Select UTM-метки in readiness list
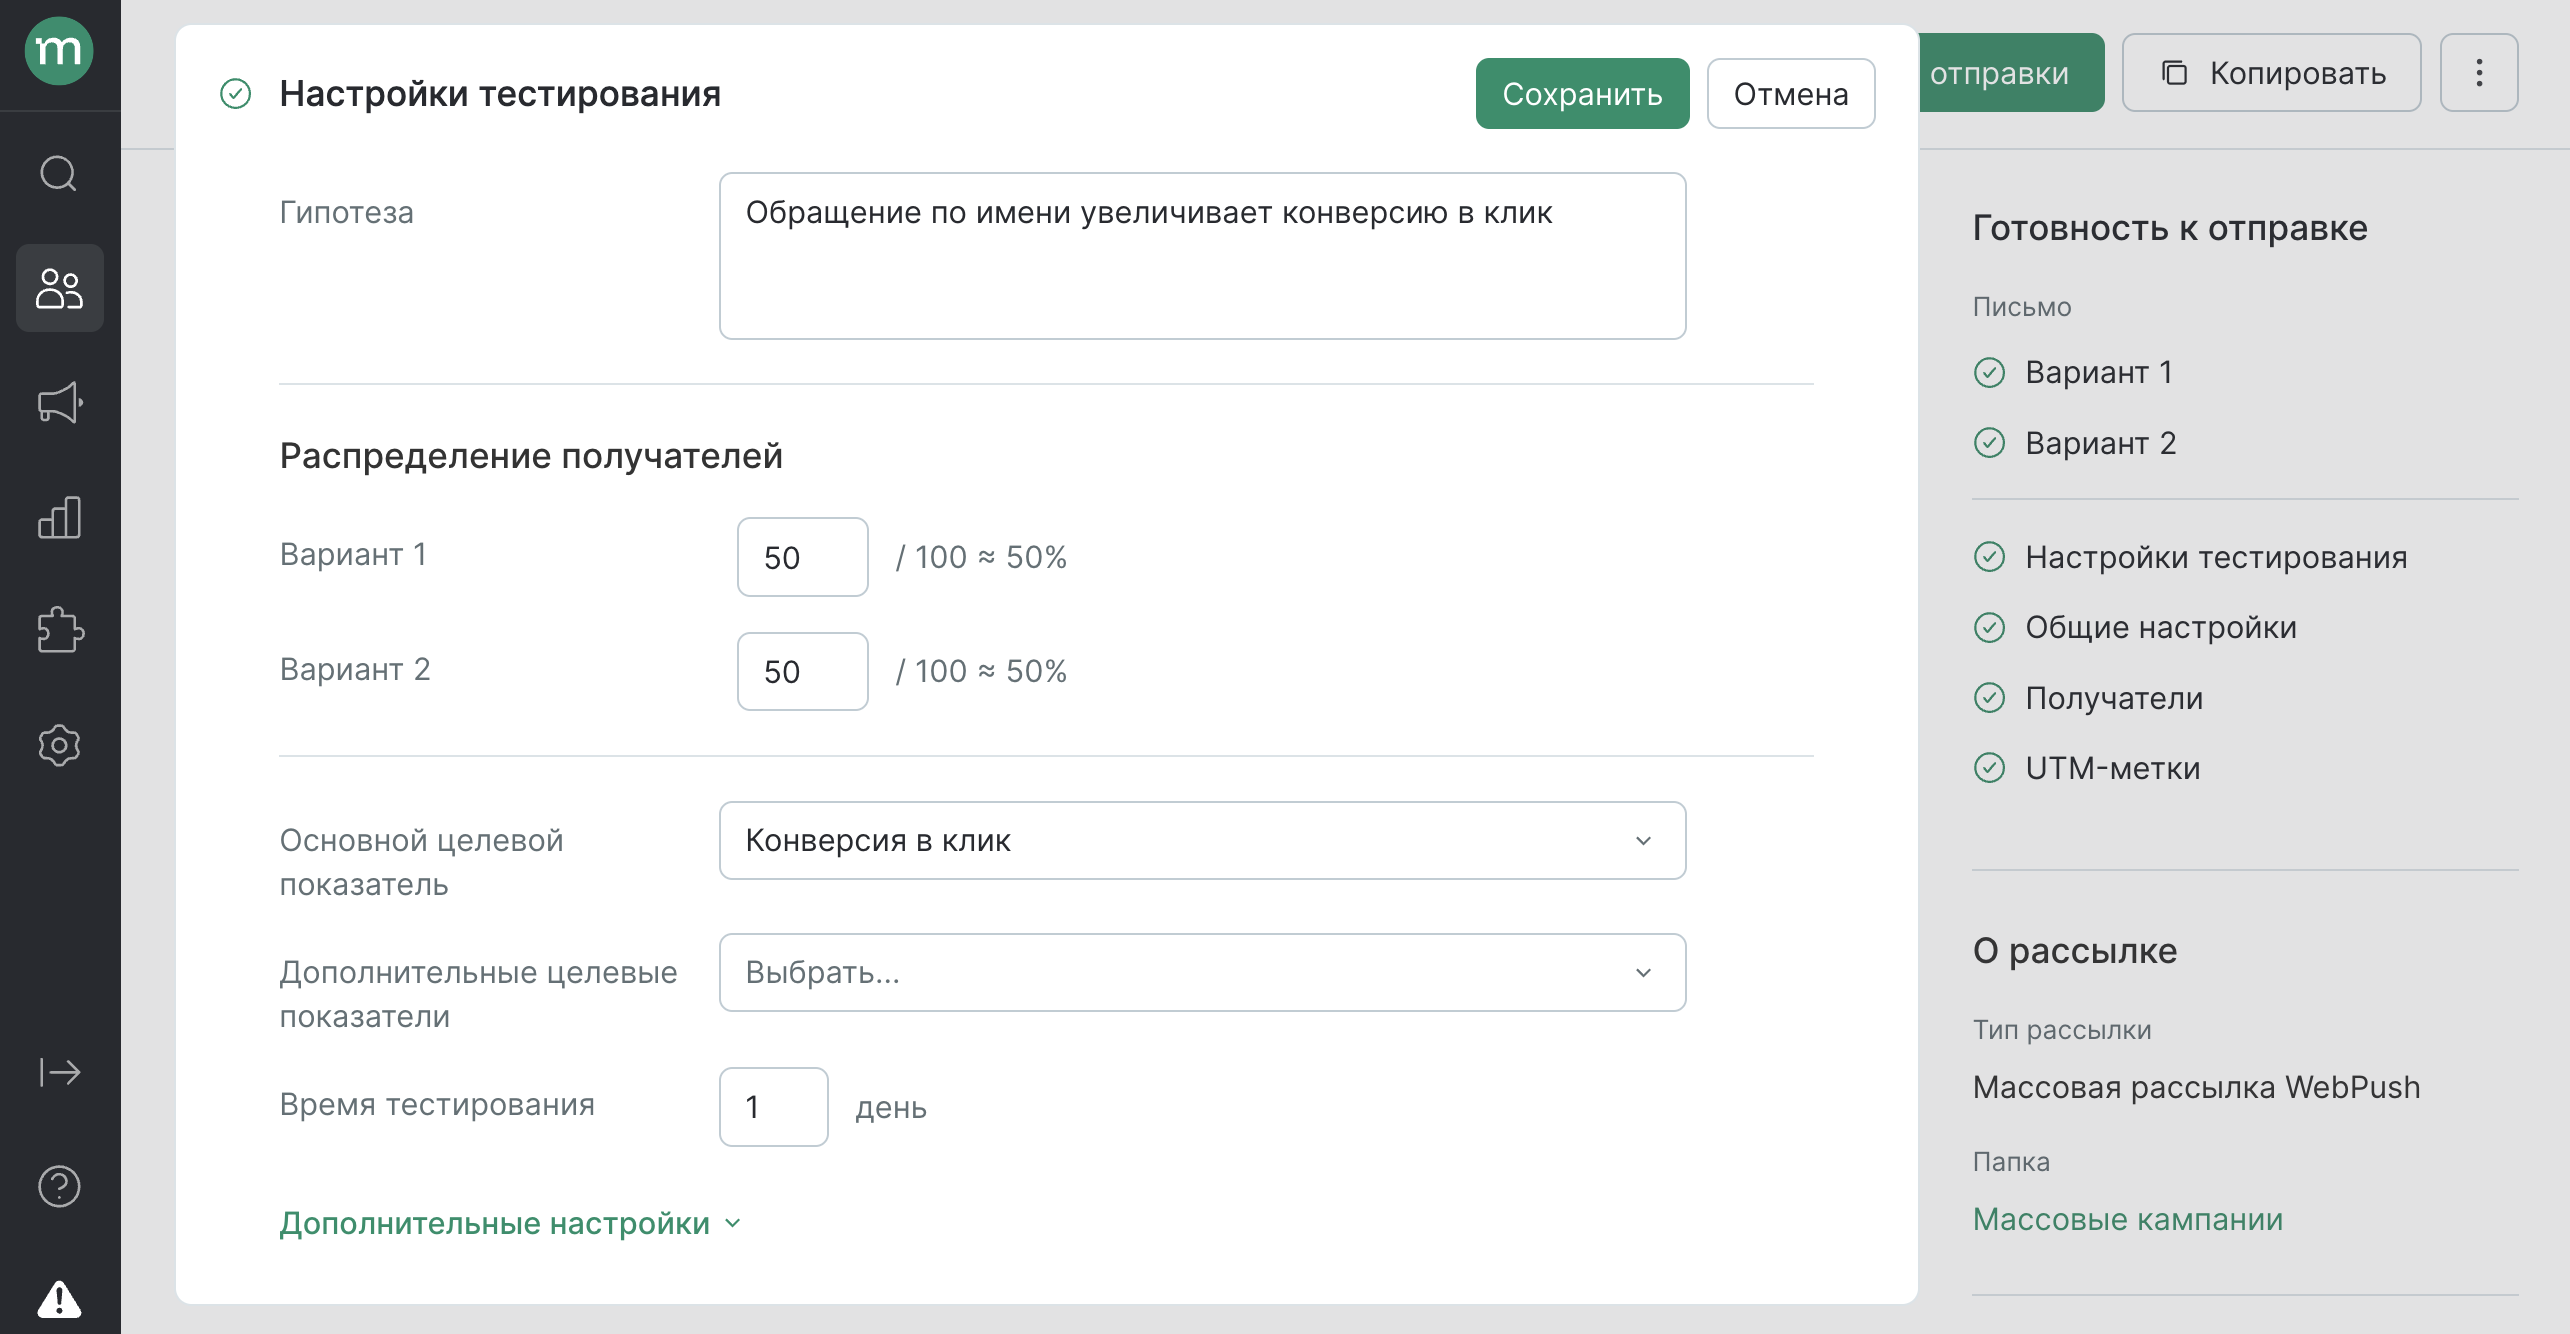 pyautogui.click(x=2112, y=768)
